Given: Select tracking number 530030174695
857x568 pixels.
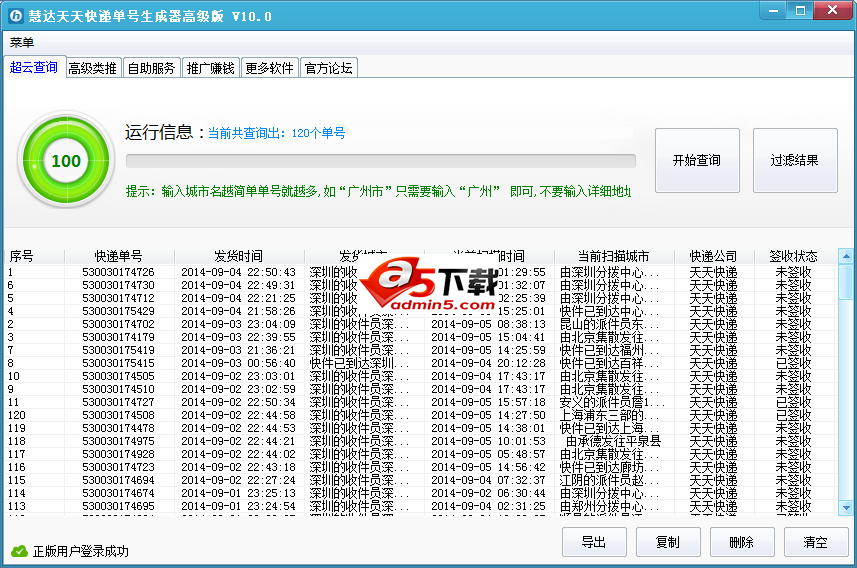Looking at the screenshot, I should coord(119,506).
